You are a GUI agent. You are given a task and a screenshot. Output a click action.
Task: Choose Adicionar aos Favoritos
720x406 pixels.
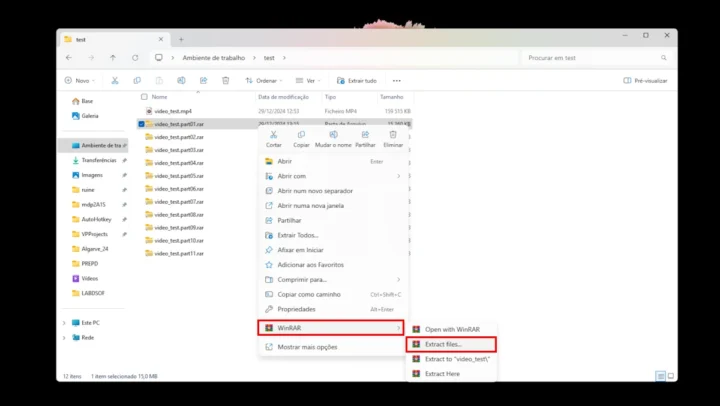pyautogui.click(x=332, y=265)
